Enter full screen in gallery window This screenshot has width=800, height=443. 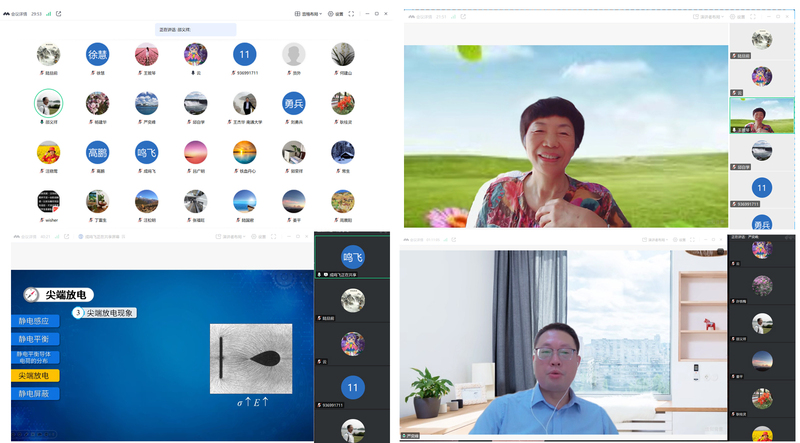[351, 14]
